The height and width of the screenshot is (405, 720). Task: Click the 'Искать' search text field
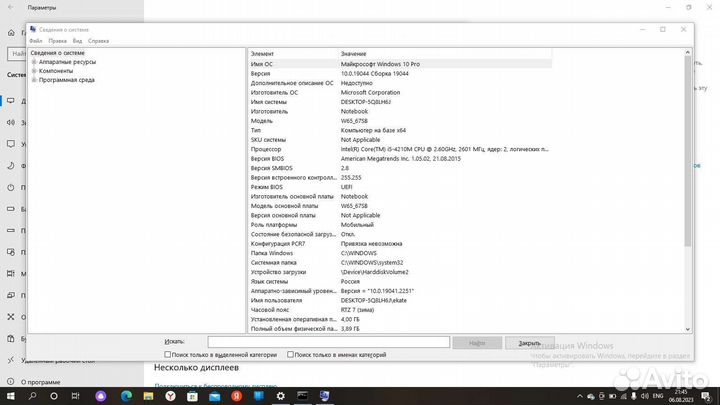pos(320,342)
